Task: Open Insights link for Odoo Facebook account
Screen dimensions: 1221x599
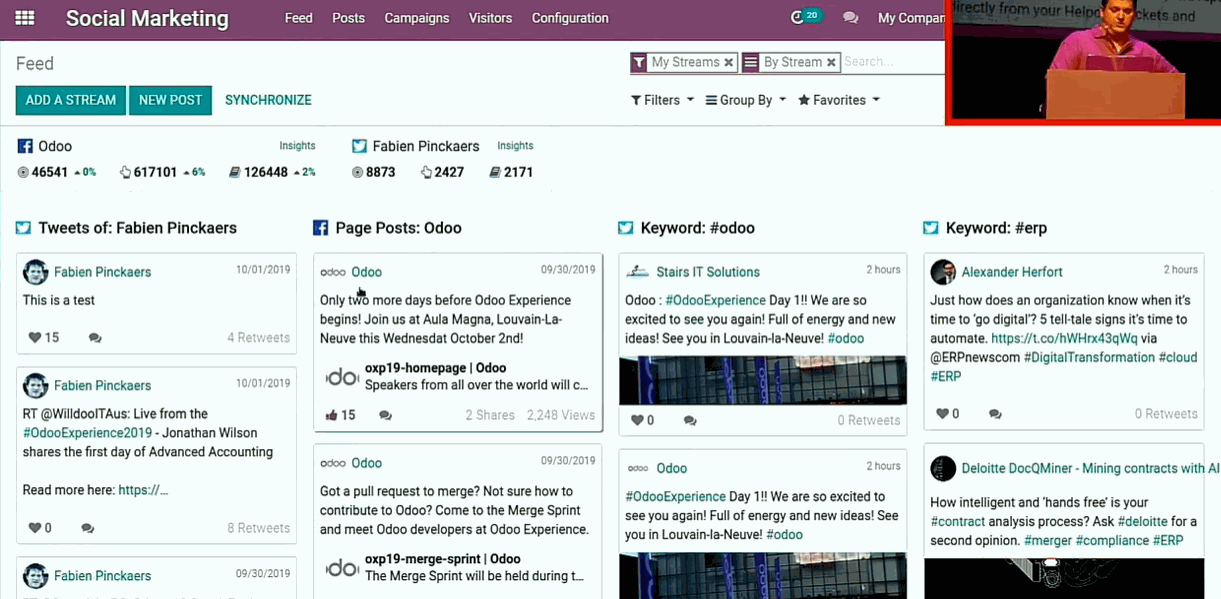Action: click(297, 146)
